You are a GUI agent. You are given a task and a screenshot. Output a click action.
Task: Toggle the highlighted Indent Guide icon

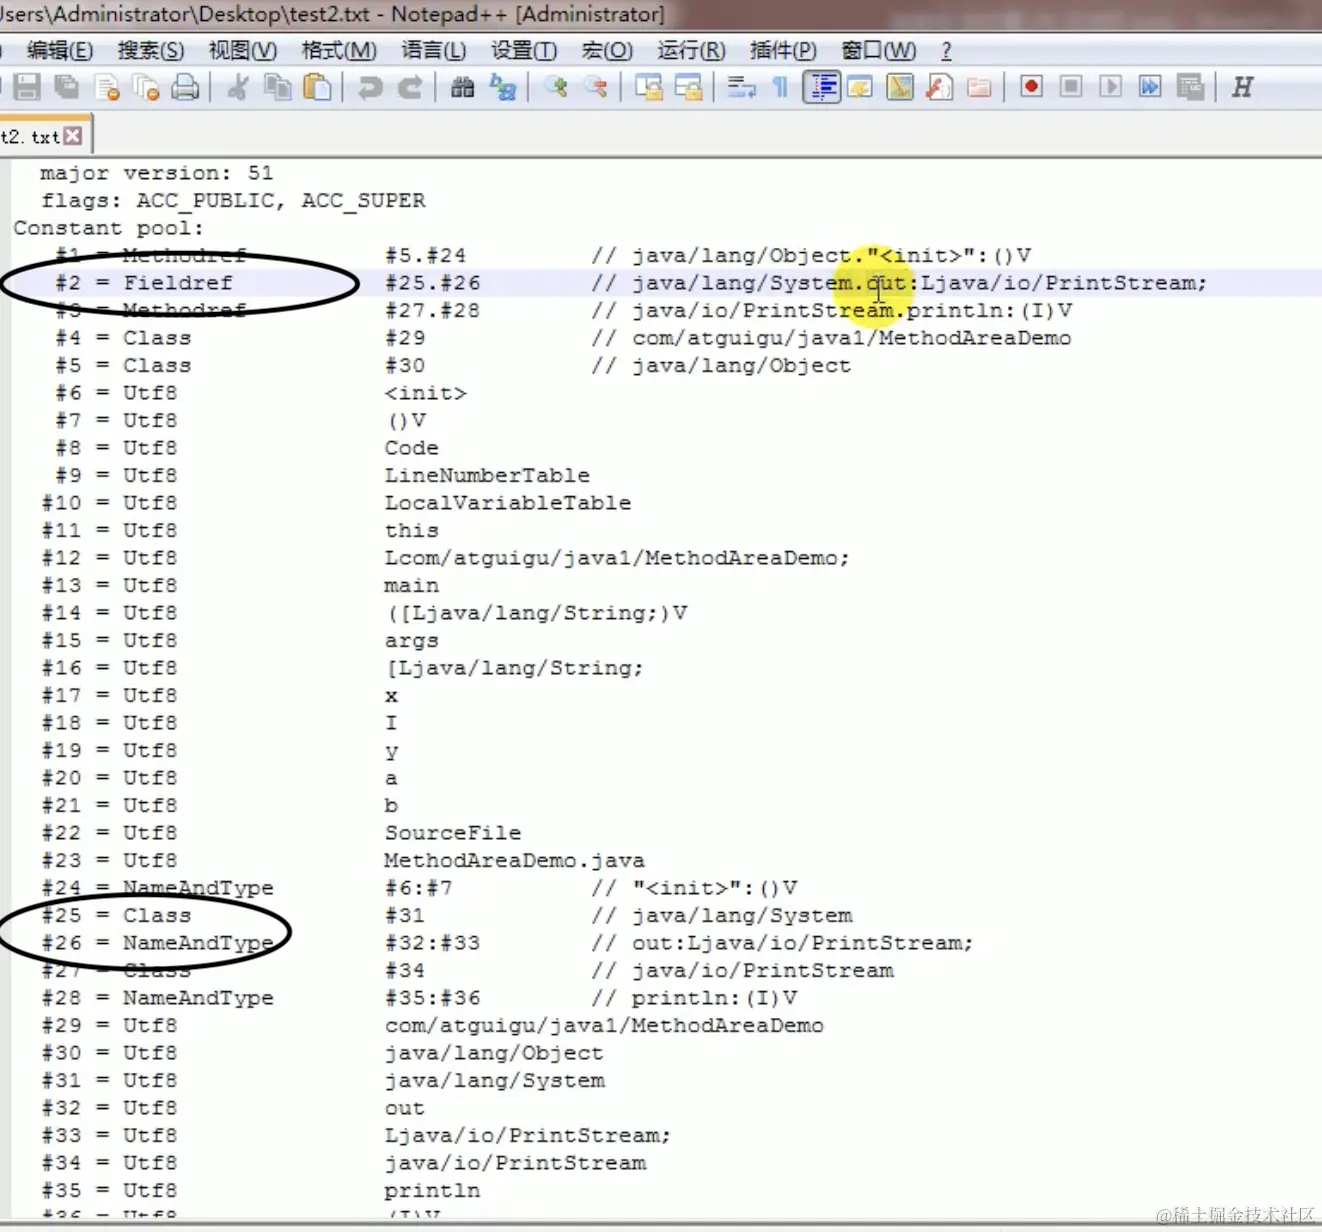(821, 87)
